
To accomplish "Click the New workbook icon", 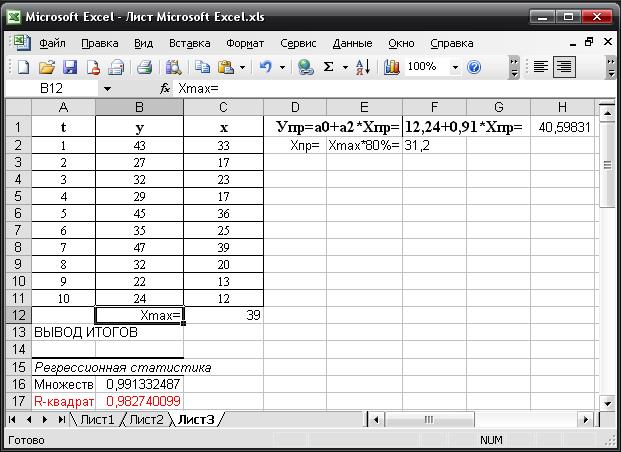I will [x=23, y=67].
